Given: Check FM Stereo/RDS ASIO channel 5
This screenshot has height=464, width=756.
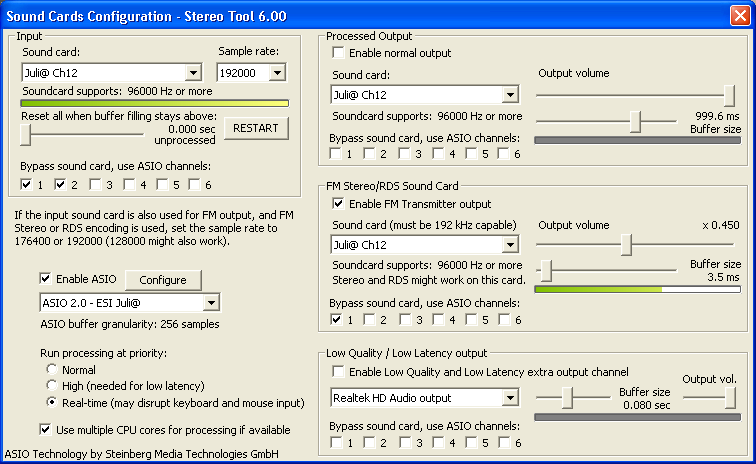Looking at the screenshot, I should click(472, 319).
